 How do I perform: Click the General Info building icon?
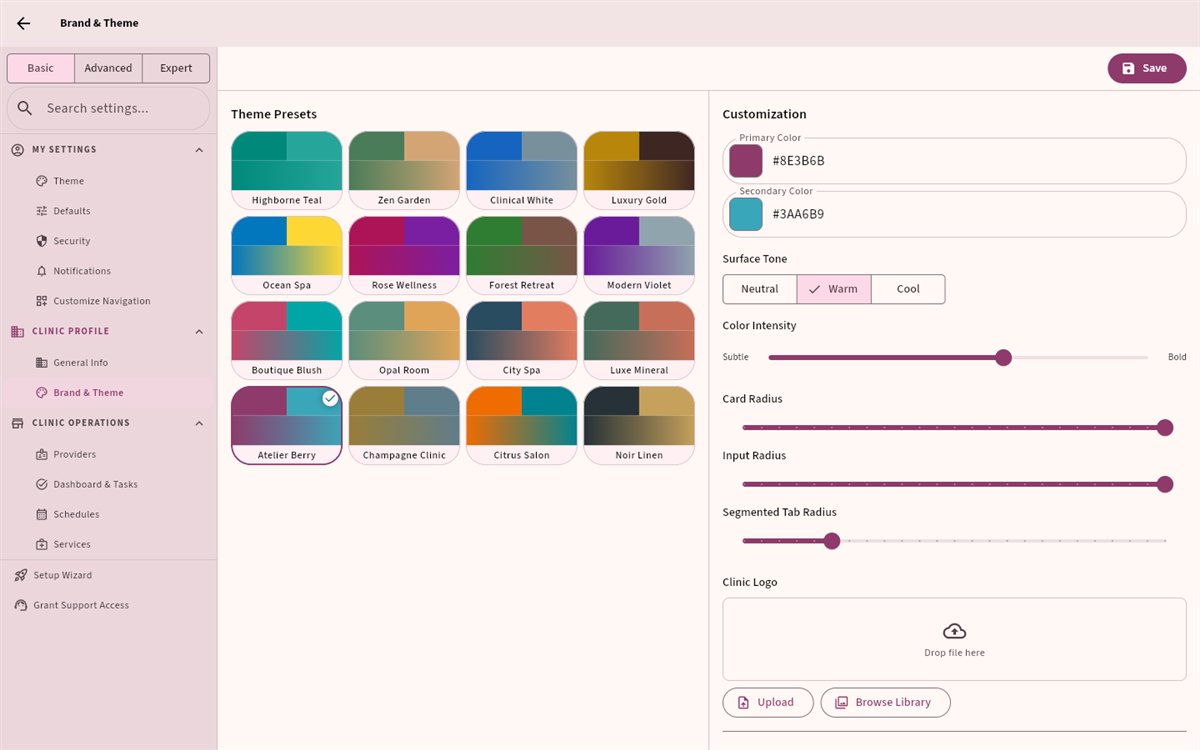coord(42,363)
